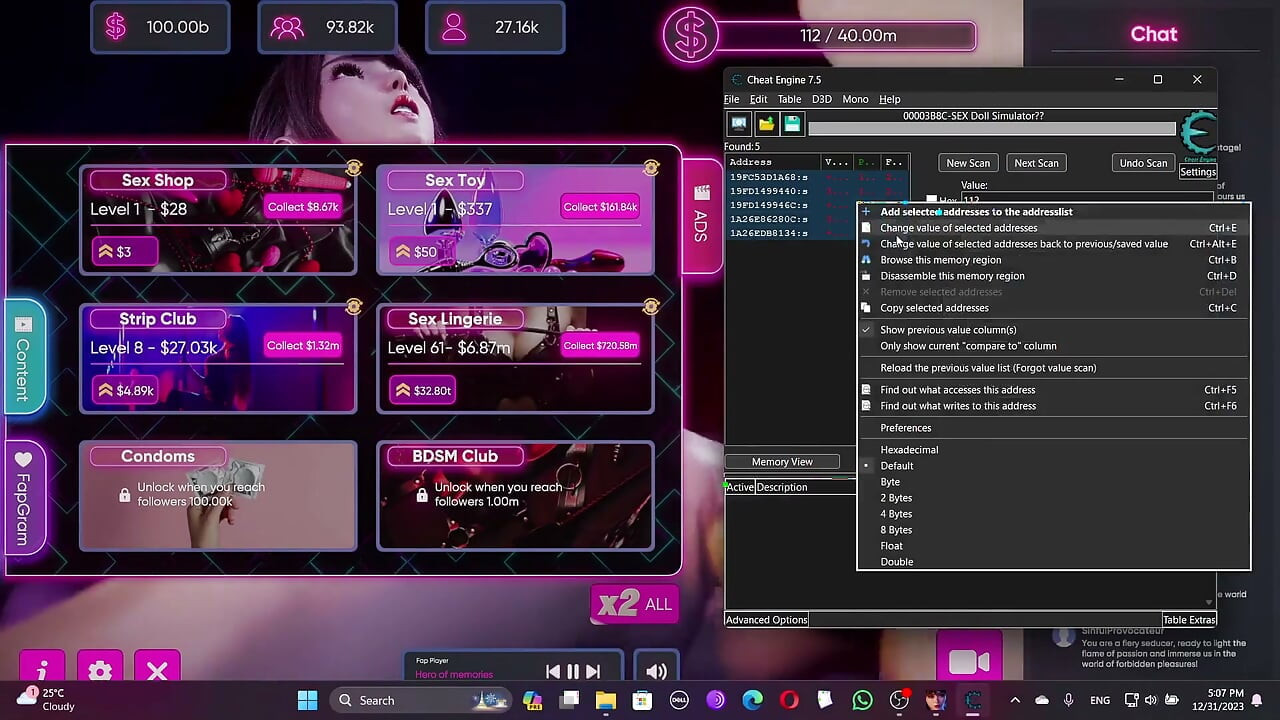This screenshot has height=720, width=1280.
Task: Click the Undo Scan button
Action: click(x=1143, y=163)
